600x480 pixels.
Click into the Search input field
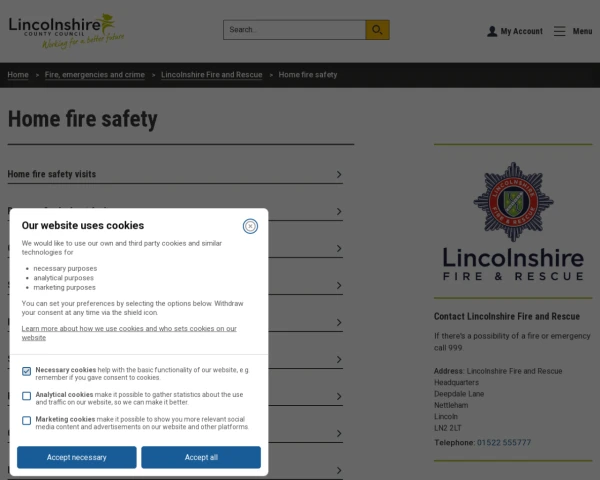tap(294, 30)
